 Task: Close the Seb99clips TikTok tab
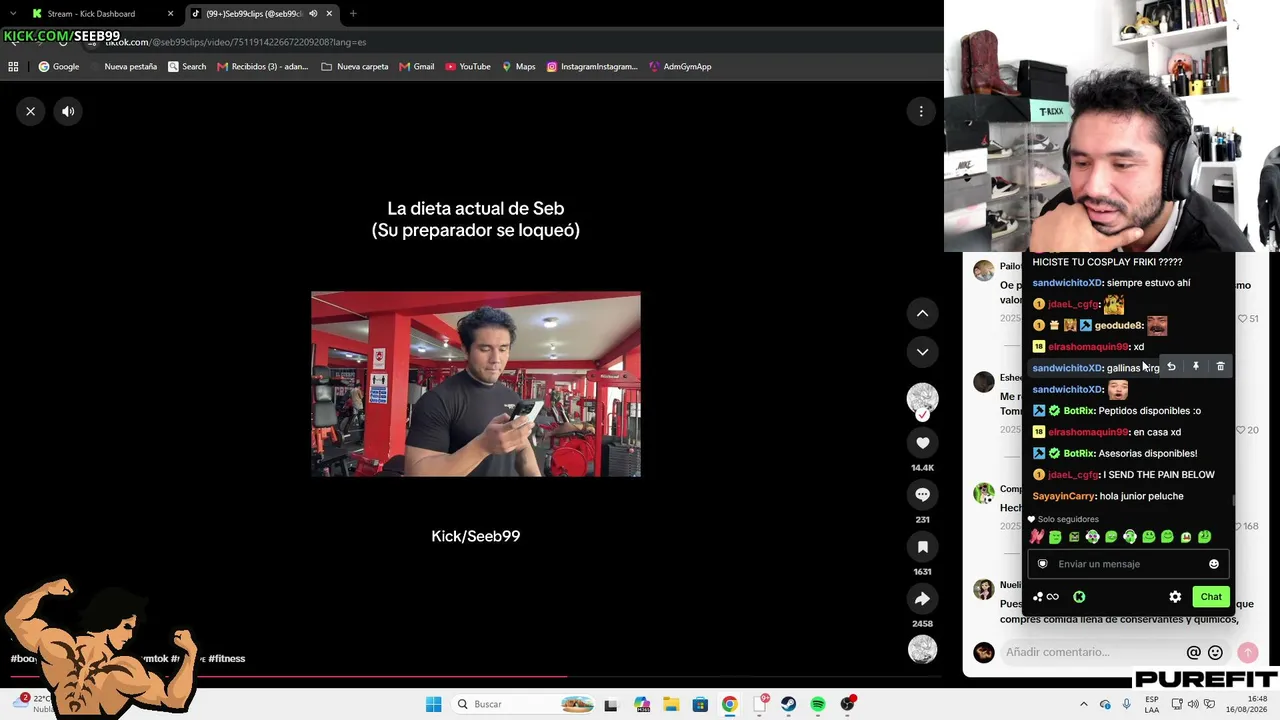(329, 14)
